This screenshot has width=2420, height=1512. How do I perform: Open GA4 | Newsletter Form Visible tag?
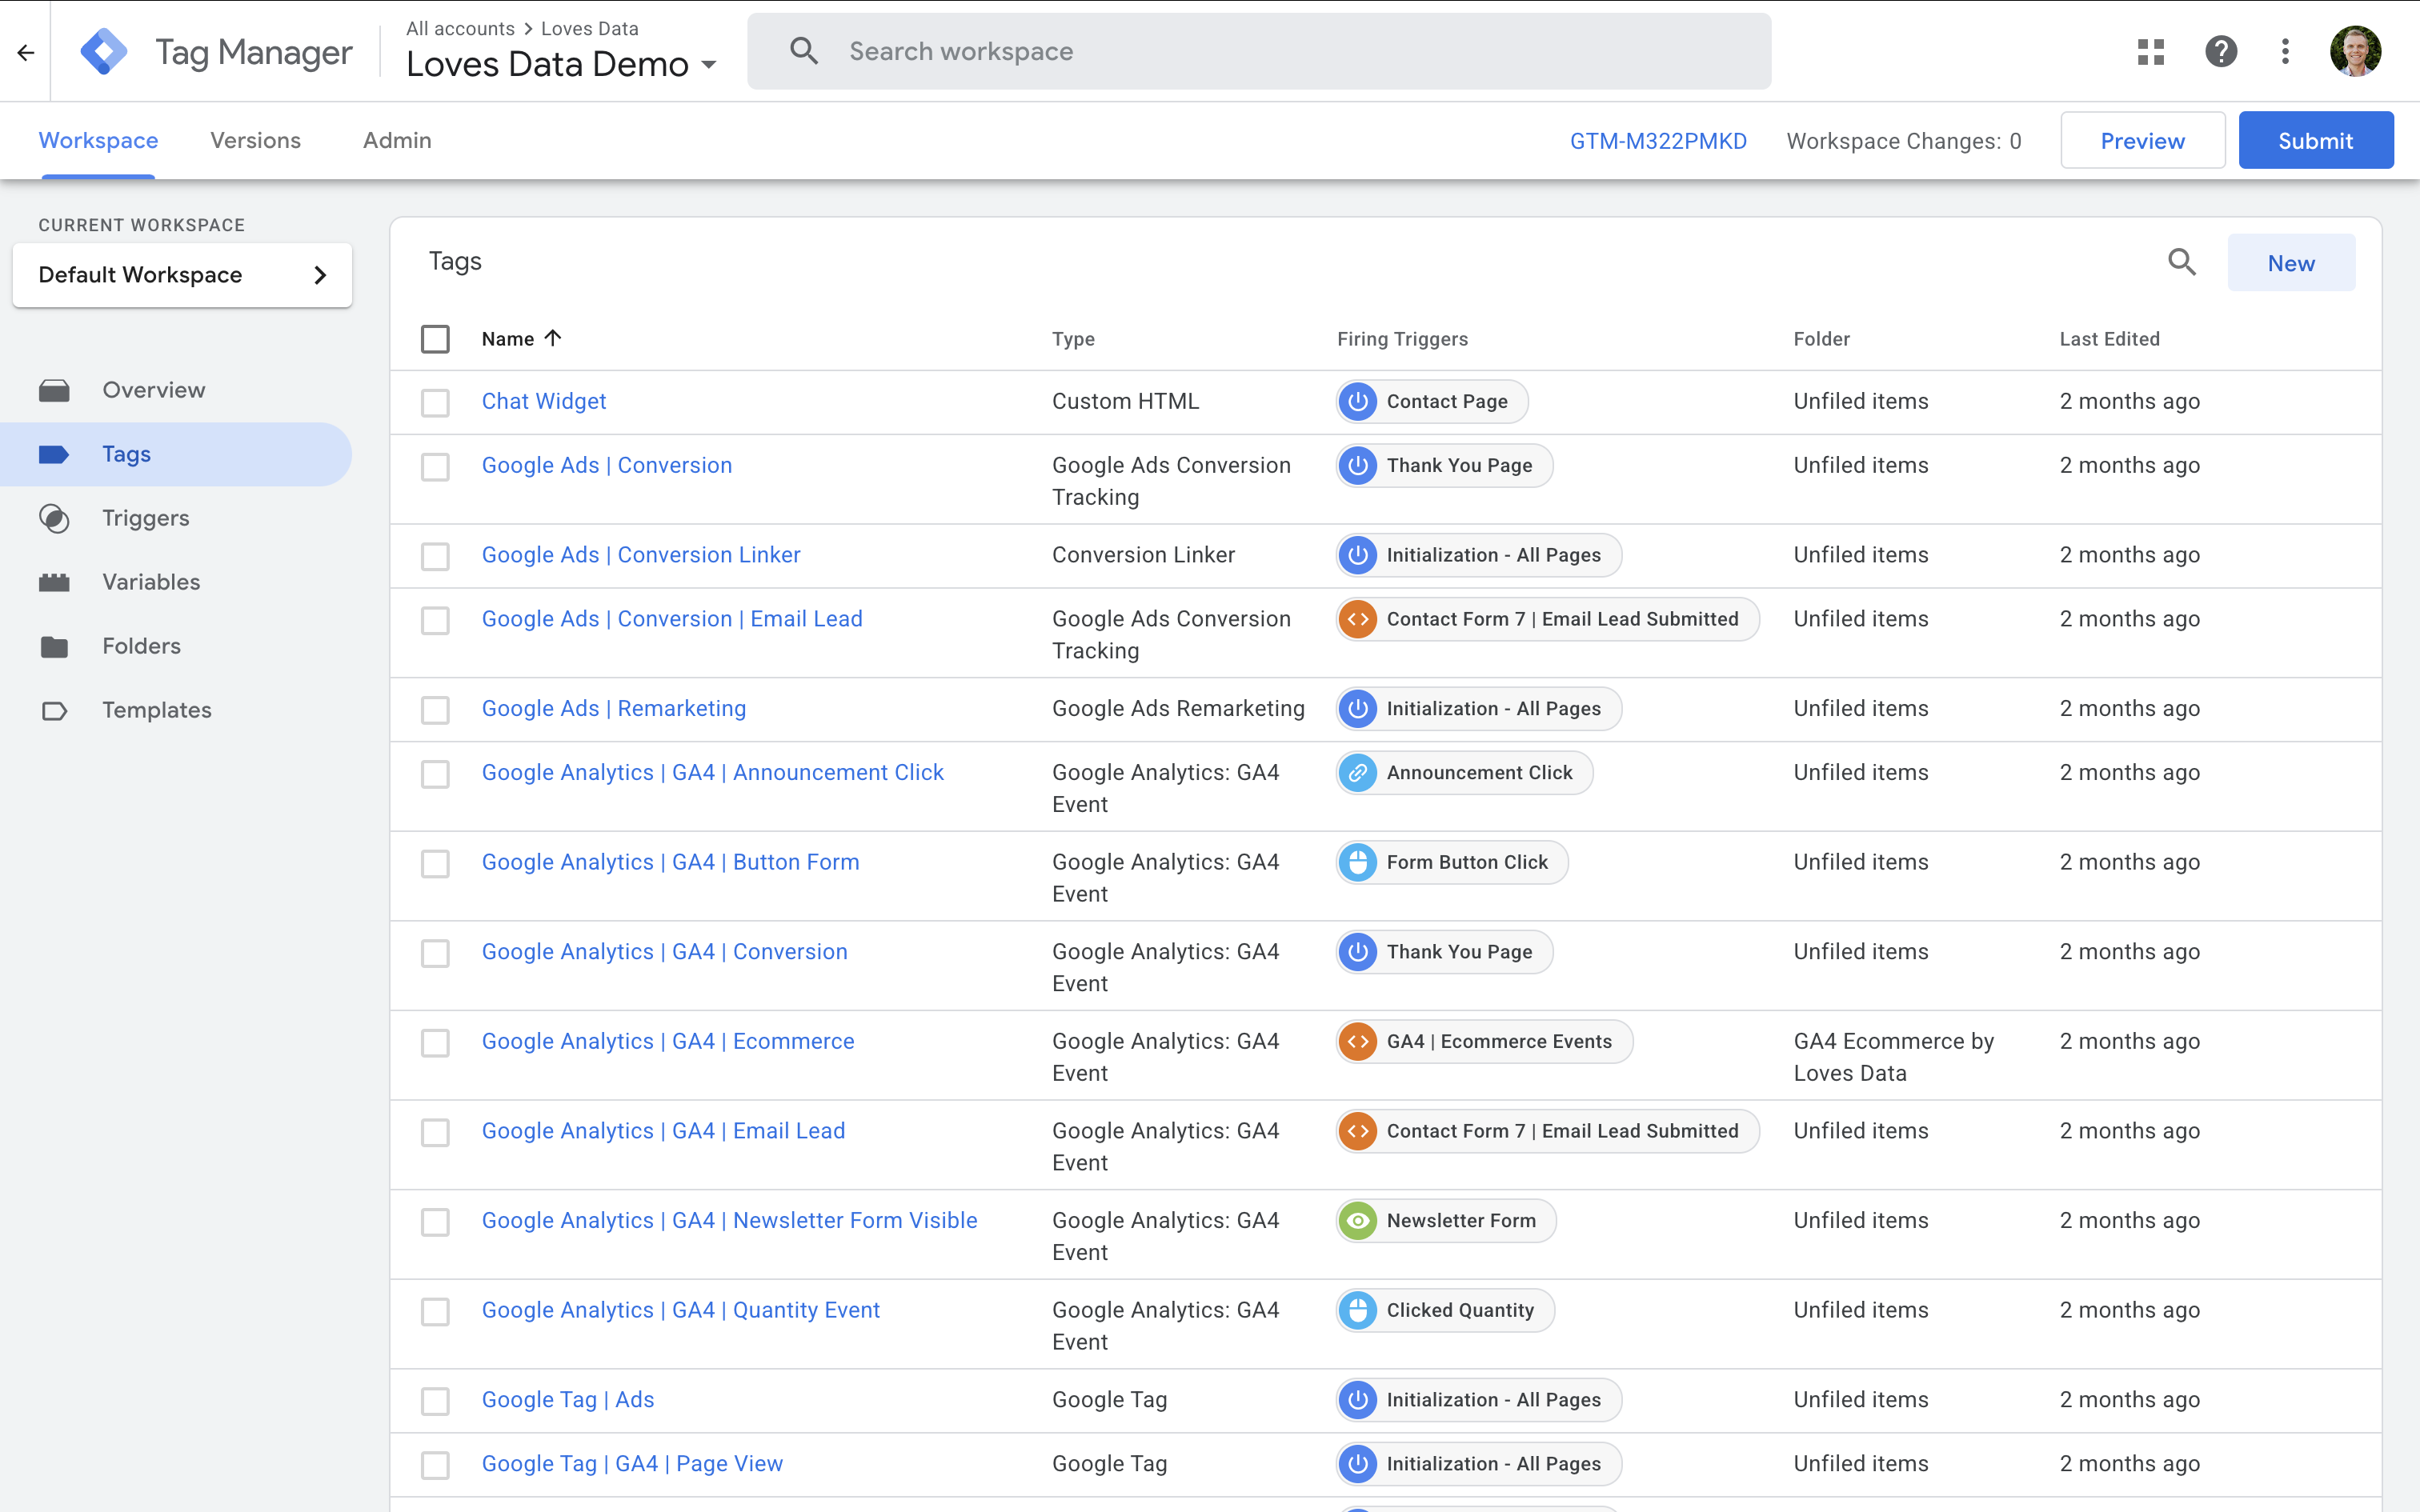[x=729, y=1220]
